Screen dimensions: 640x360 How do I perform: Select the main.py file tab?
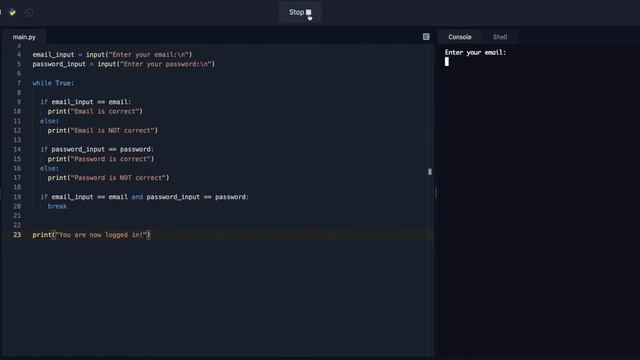[24, 37]
